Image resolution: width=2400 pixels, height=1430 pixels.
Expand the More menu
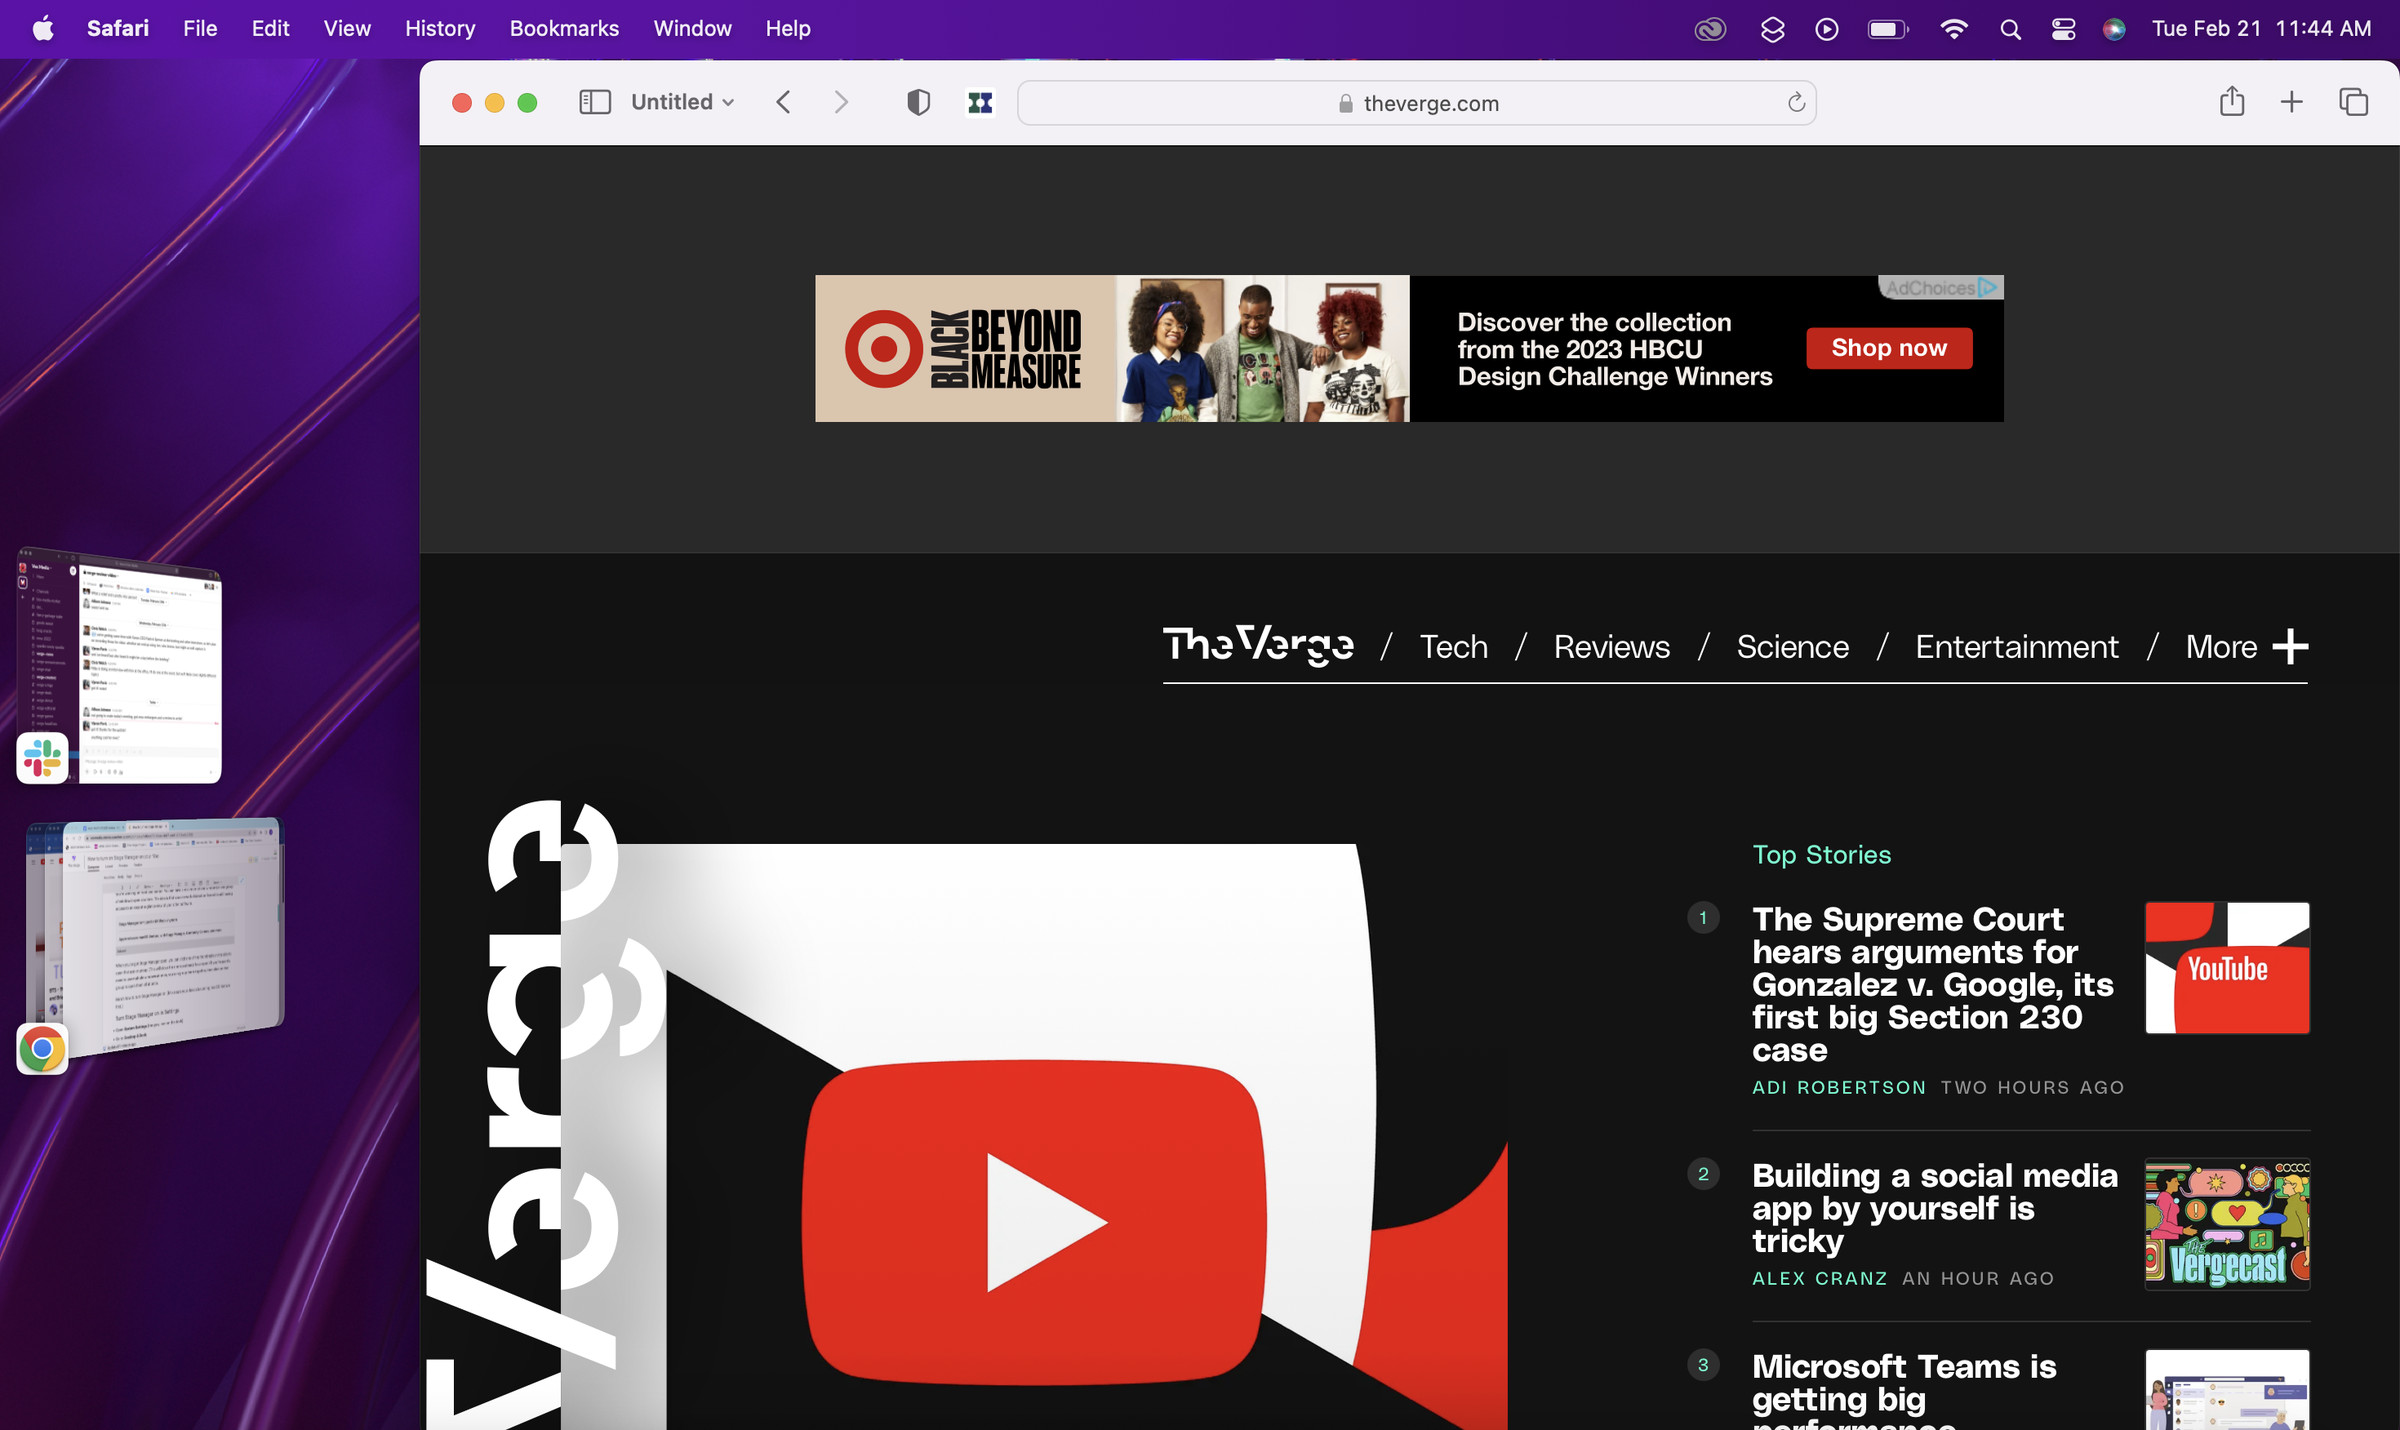coord(2247,647)
